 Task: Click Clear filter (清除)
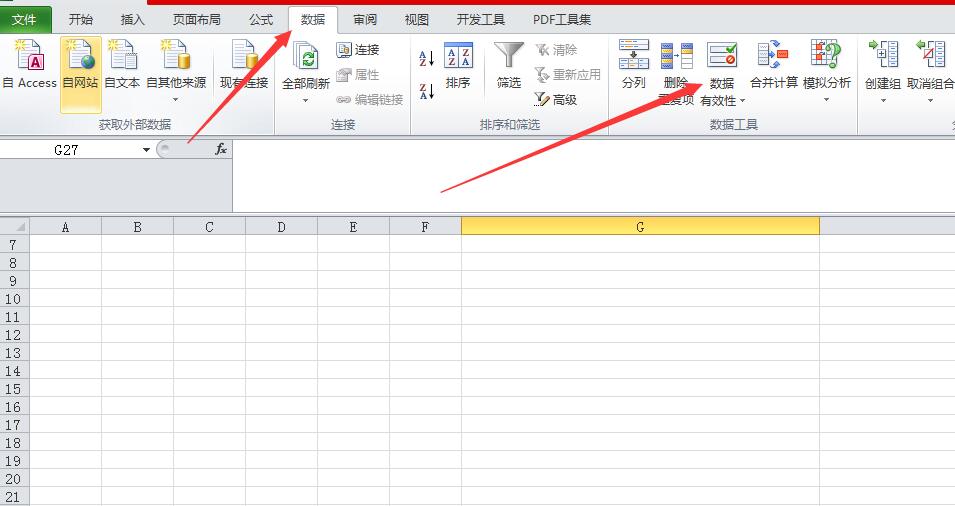pos(556,49)
